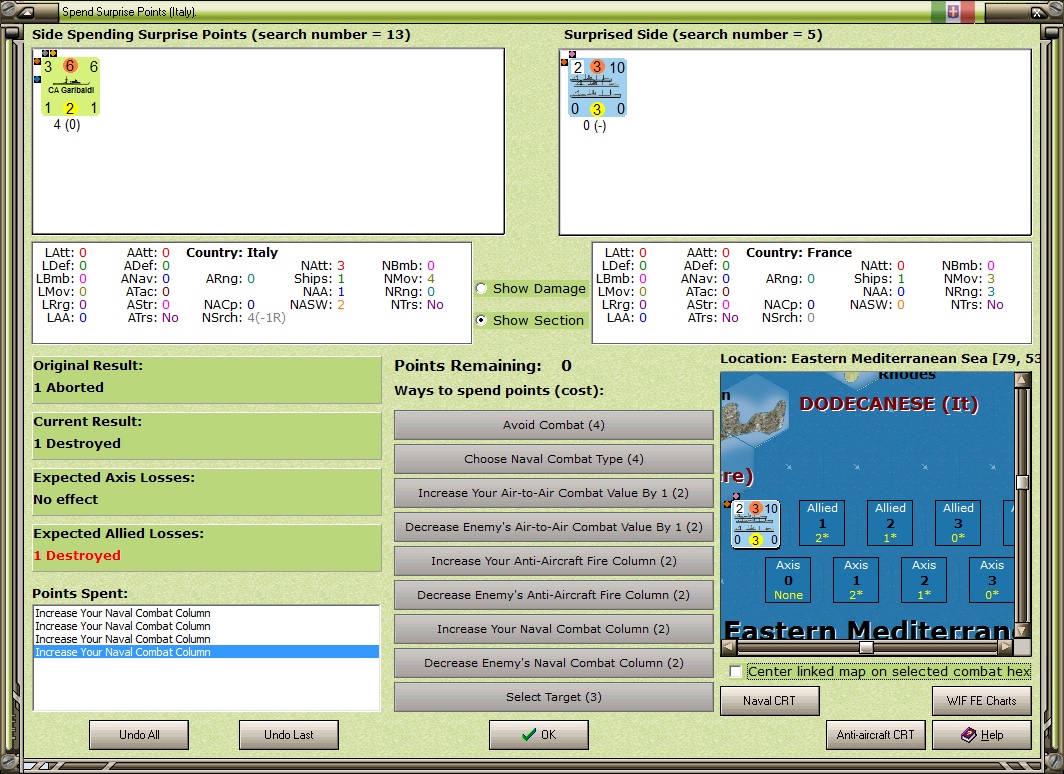Click the Axis 1 sea box section
Image resolution: width=1064 pixels, height=774 pixels.
pyautogui.click(x=856, y=579)
